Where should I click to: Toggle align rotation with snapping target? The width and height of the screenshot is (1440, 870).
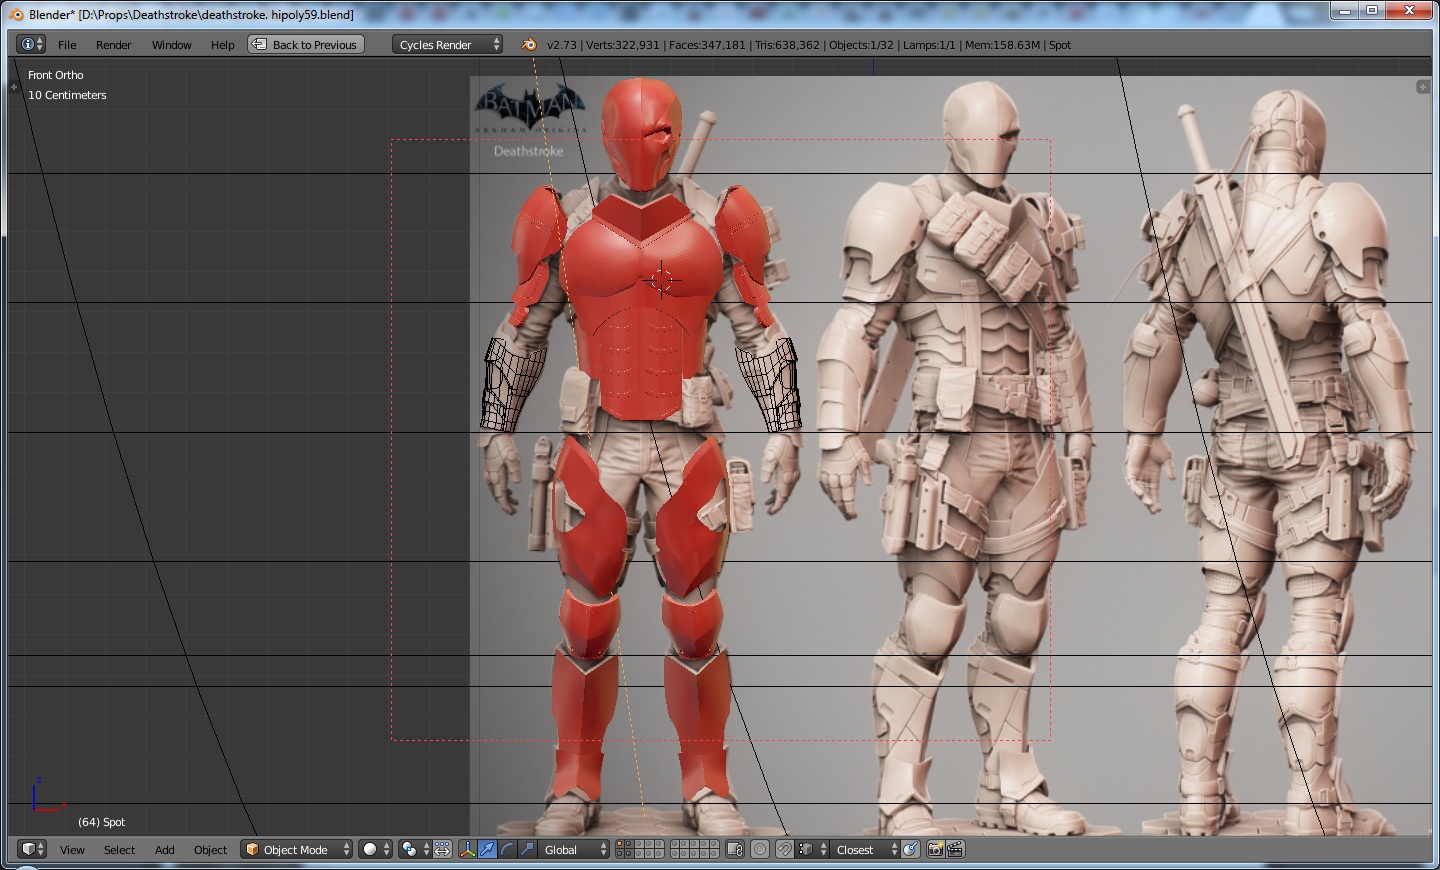[x=911, y=849]
